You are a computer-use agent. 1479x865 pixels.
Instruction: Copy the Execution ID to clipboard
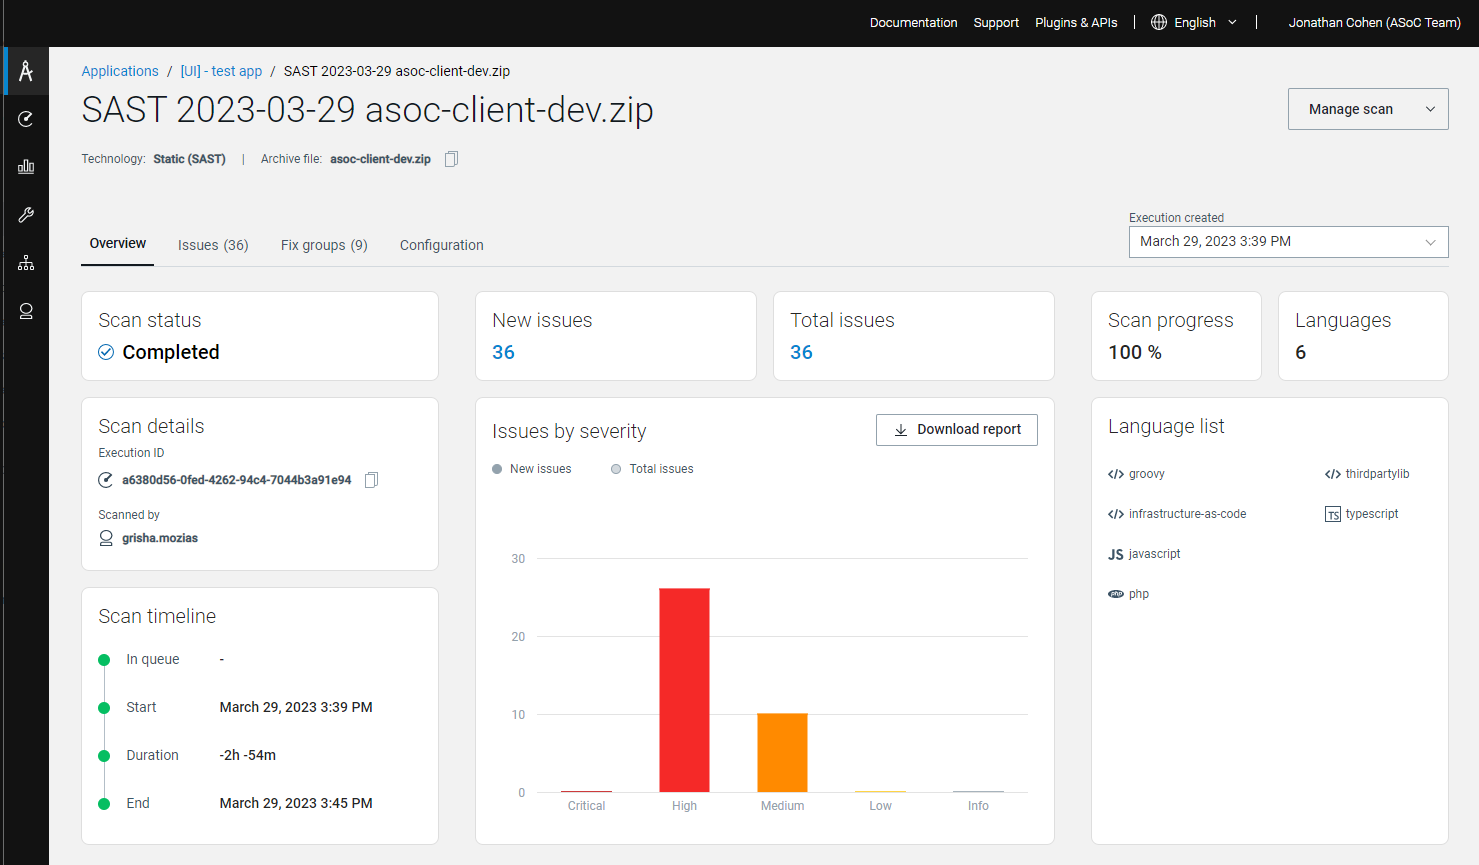coord(371,480)
